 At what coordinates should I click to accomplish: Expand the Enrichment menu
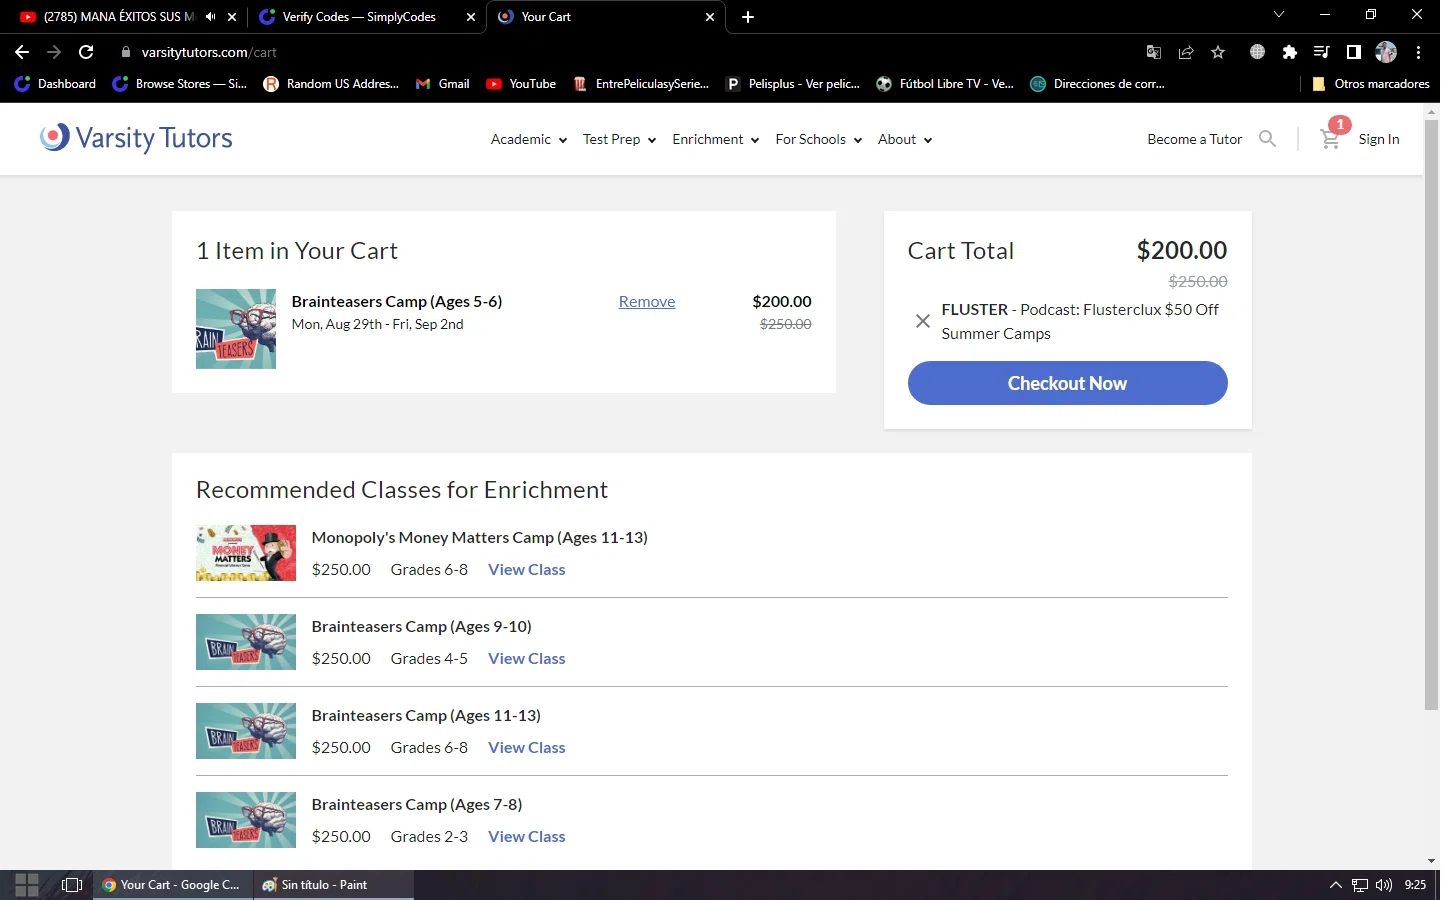(x=716, y=140)
